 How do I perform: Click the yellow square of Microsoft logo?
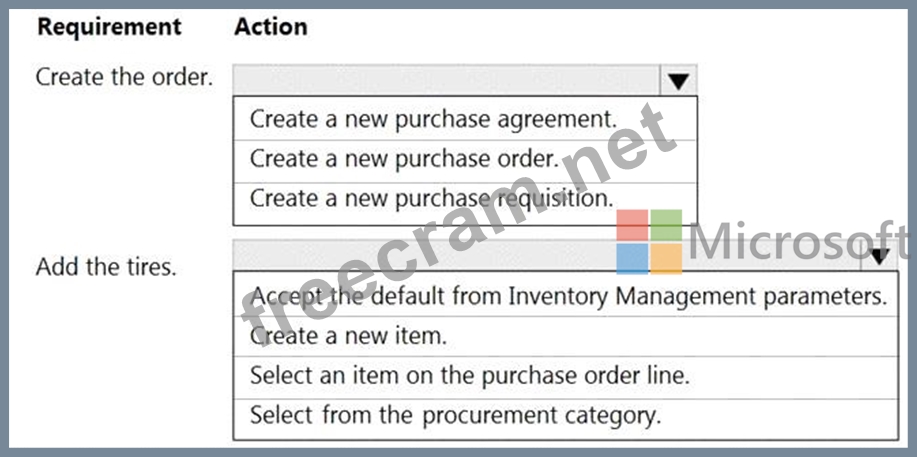[666, 258]
